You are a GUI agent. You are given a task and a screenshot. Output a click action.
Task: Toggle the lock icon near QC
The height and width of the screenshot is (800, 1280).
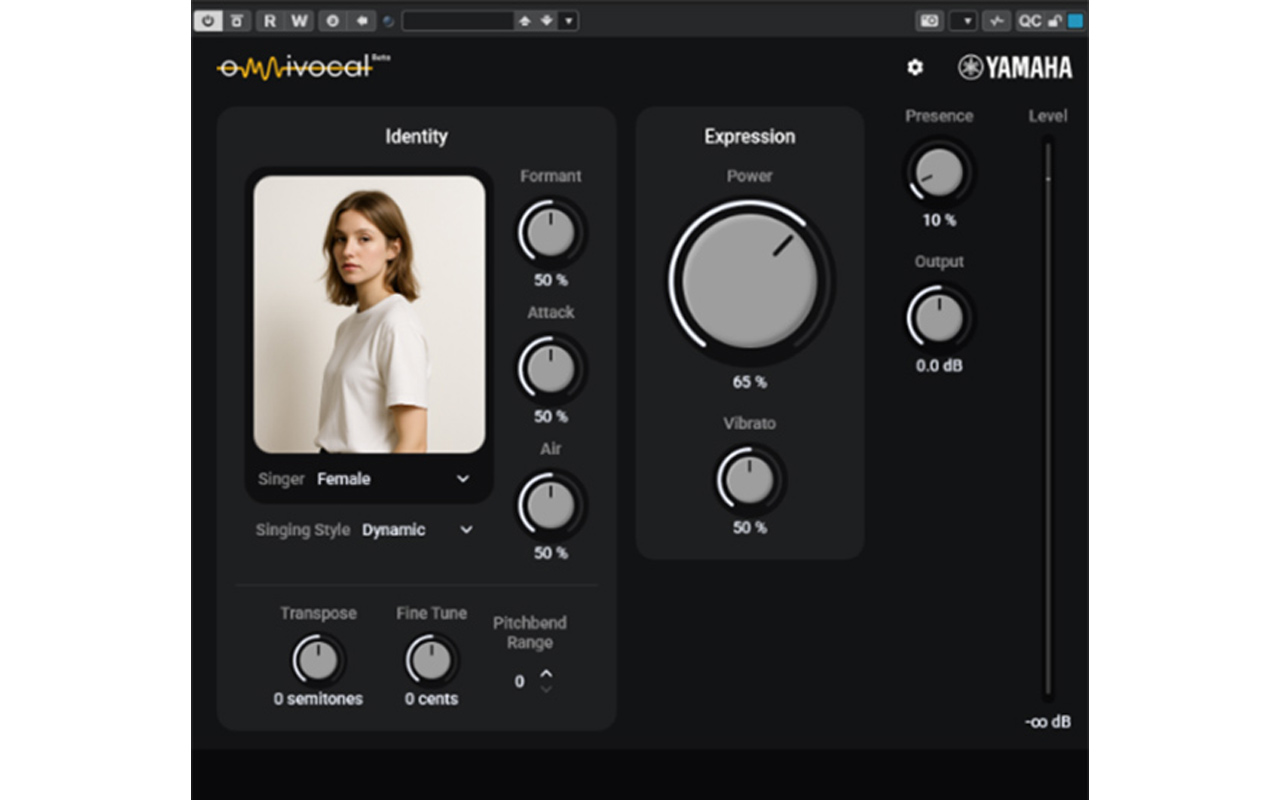coord(1054,20)
